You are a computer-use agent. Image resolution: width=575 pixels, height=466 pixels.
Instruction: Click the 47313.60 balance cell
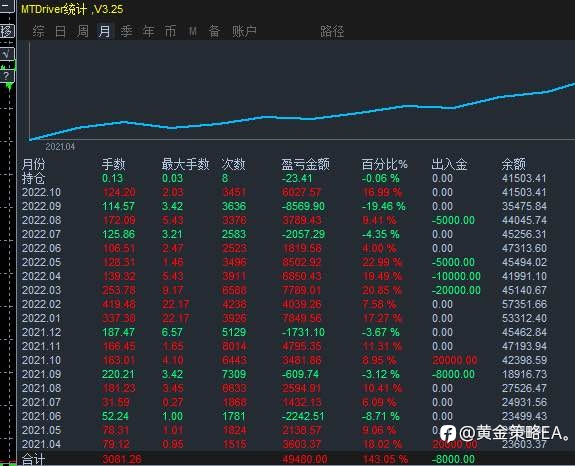point(524,248)
